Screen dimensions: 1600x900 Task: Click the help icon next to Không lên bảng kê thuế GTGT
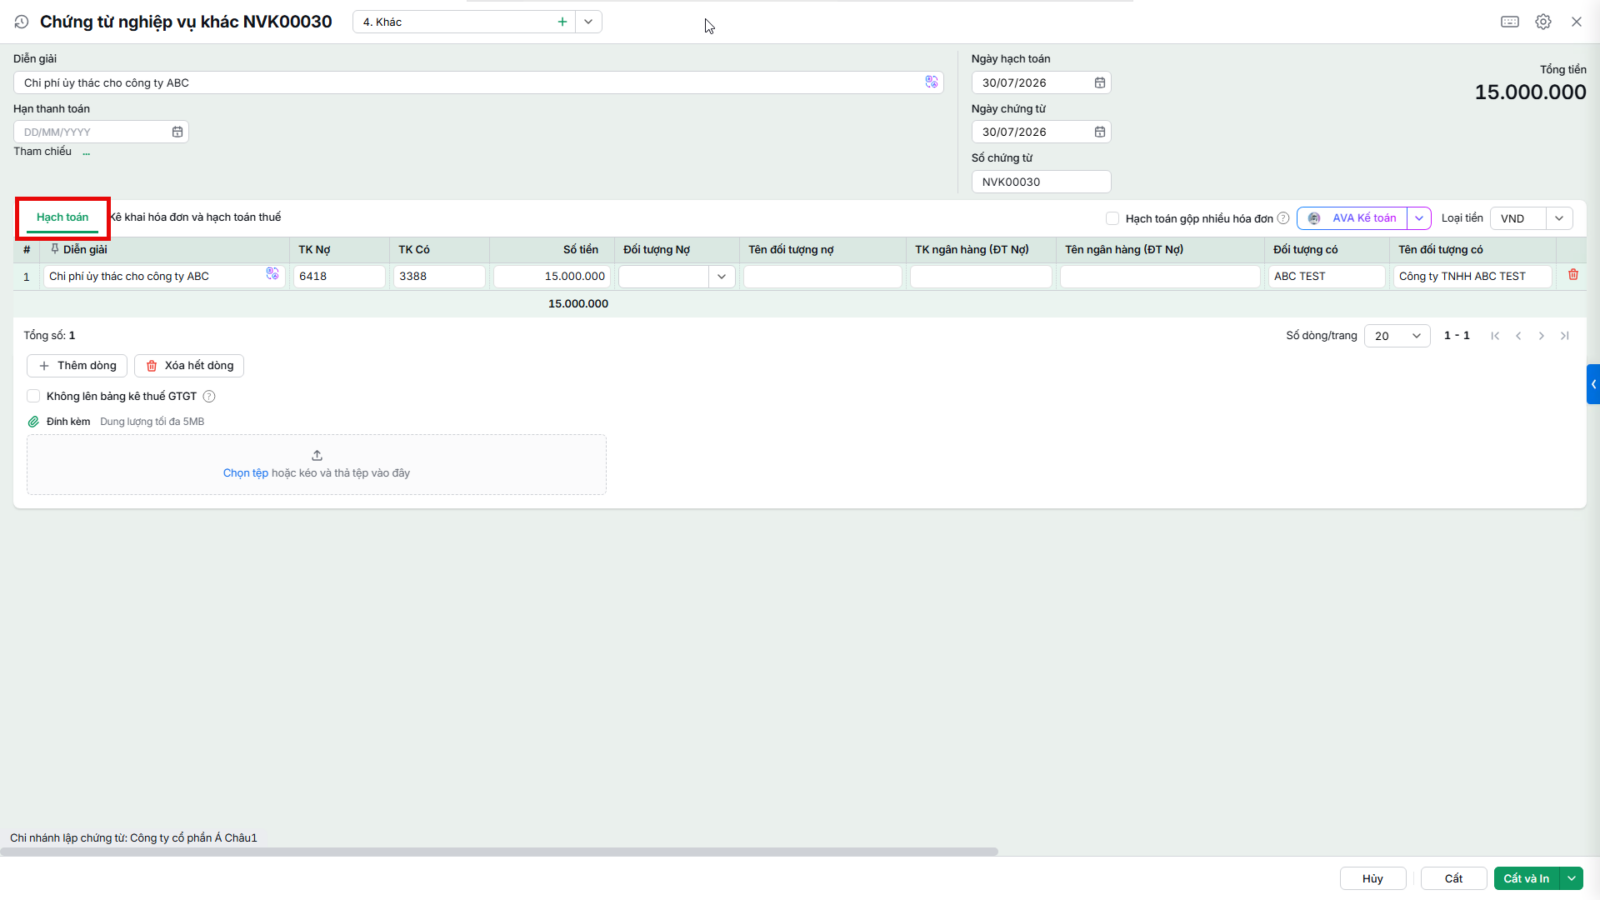click(x=209, y=396)
